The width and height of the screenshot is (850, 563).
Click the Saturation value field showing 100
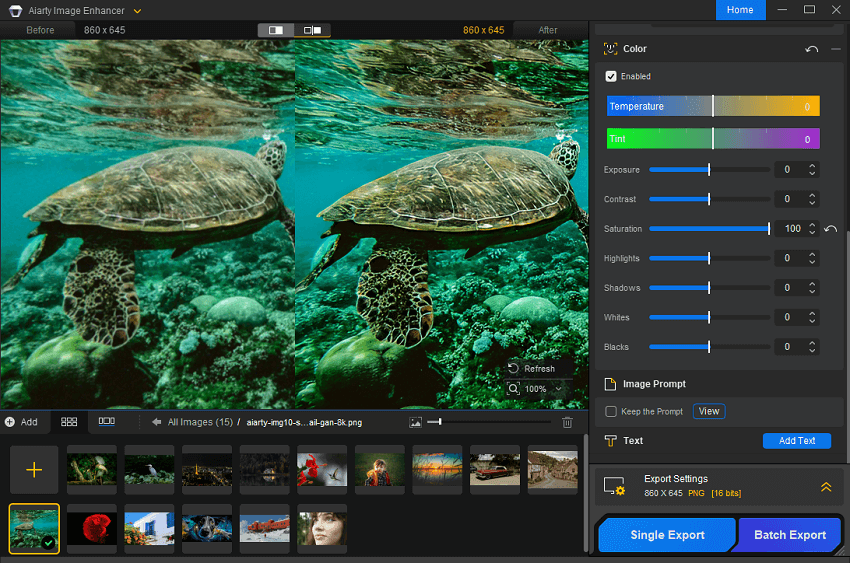point(790,229)
